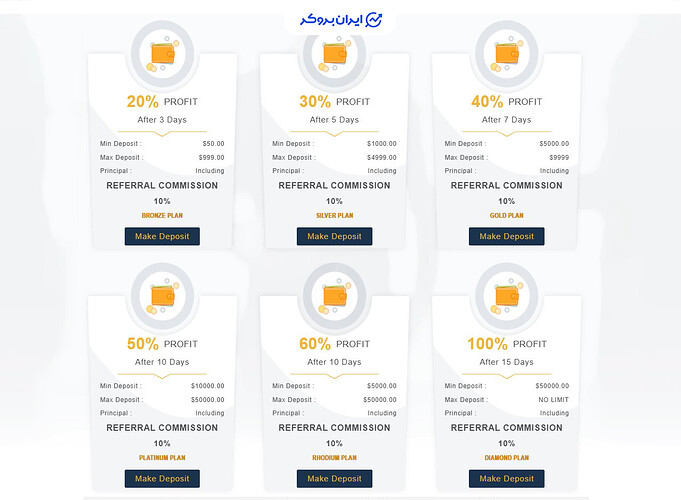
Task: Select the RHODIUM PLAN label
Action: tap(334, 458)
